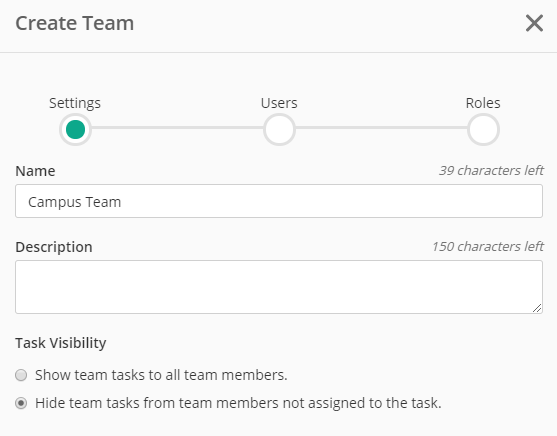Click the progress line between Users and Roles

click(381, 128)
